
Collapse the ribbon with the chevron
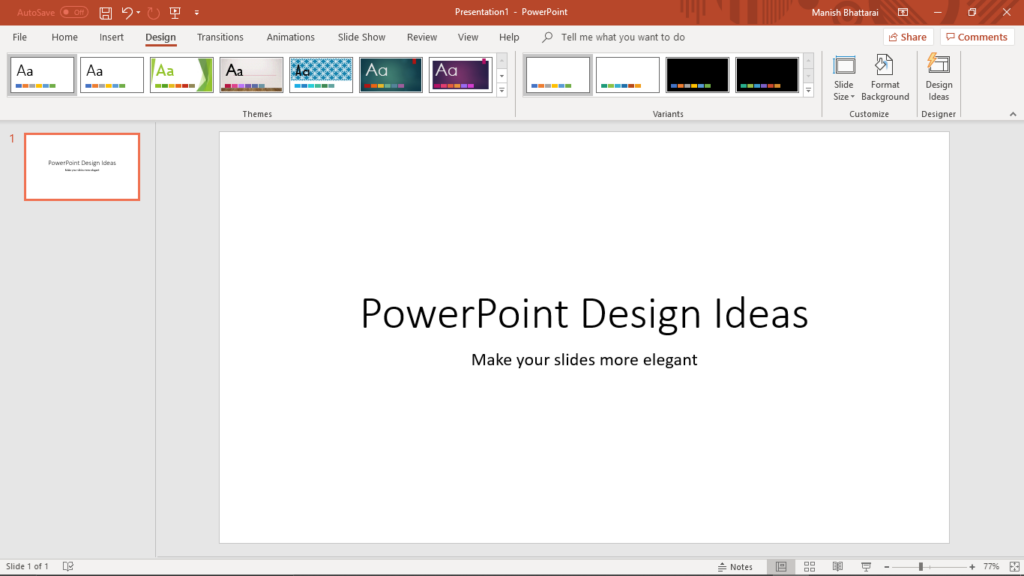coord(1012,114)
